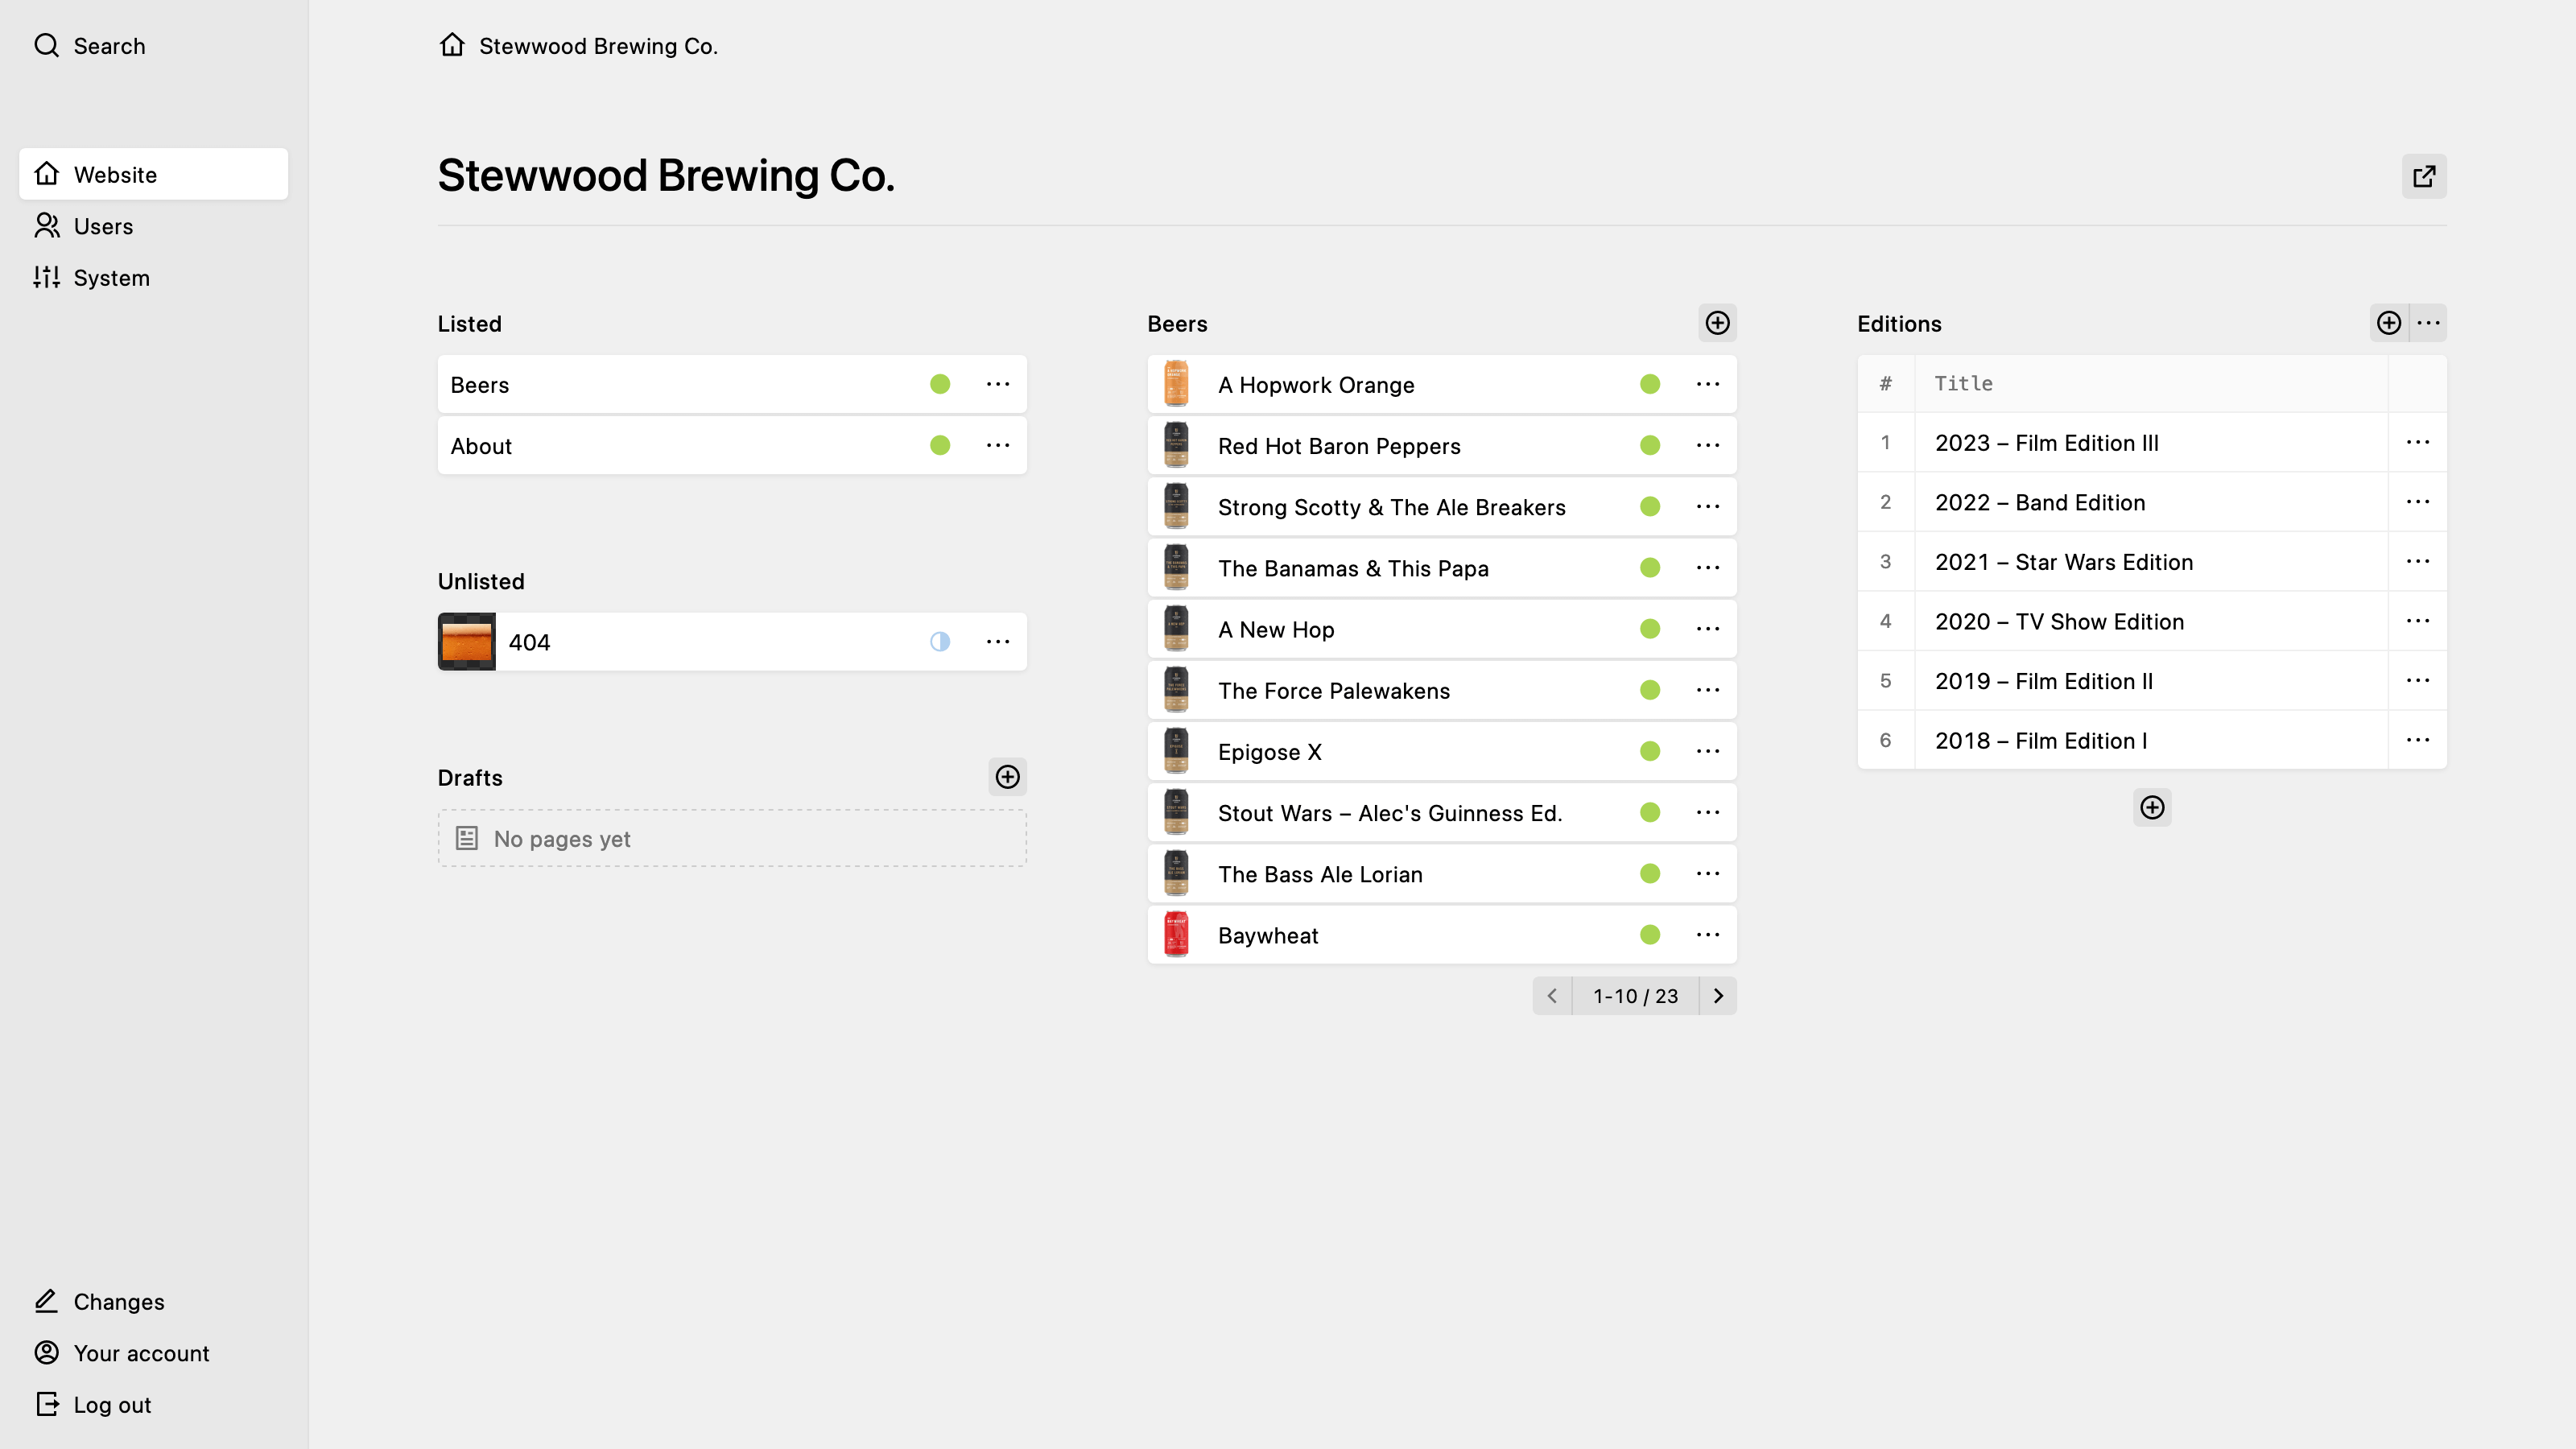Open pagination selector 1-10 / 23
Screen dimensions: 2576x1449
point(1635,996)
